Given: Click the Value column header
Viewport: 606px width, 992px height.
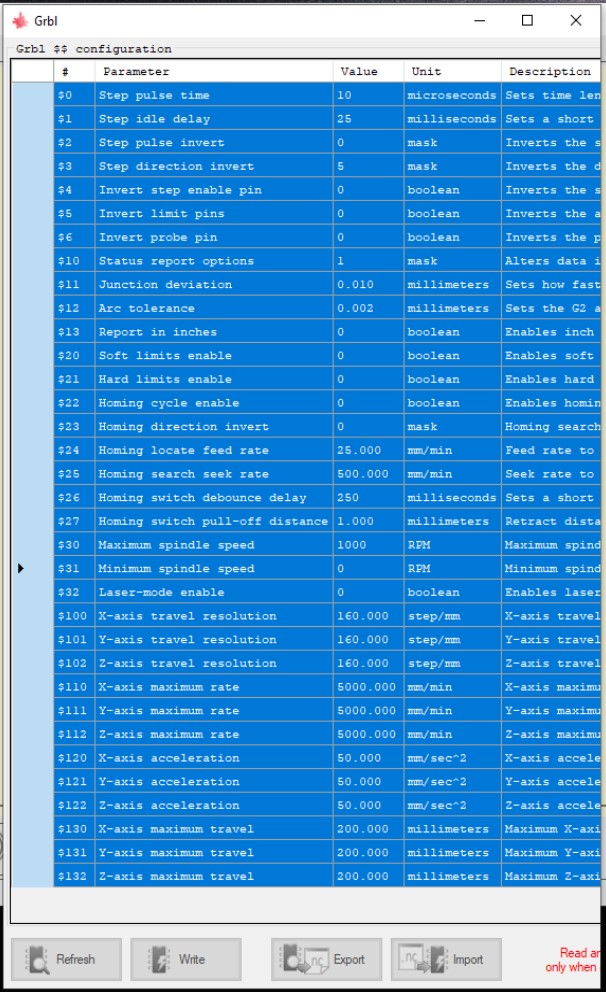Looking at the screenshot, I should [x=368, y=71].
